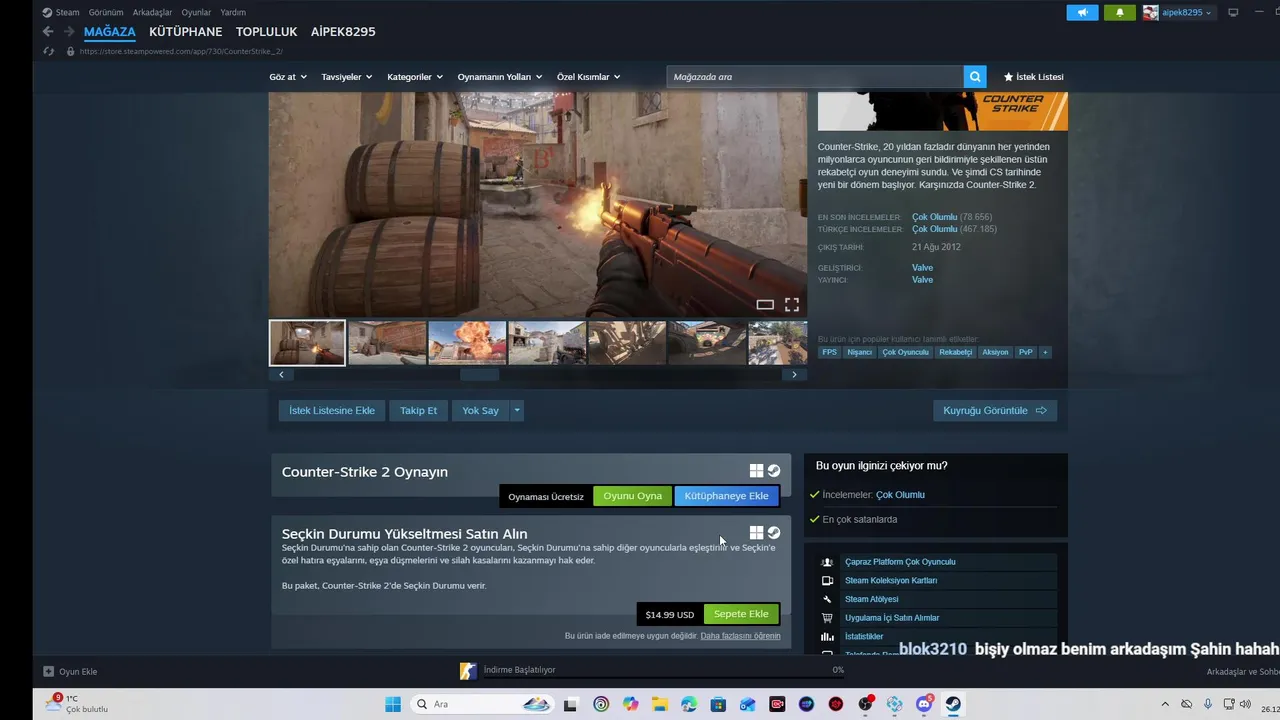
Task: Open Task View from the taskbar
Action: click(571, 704)
